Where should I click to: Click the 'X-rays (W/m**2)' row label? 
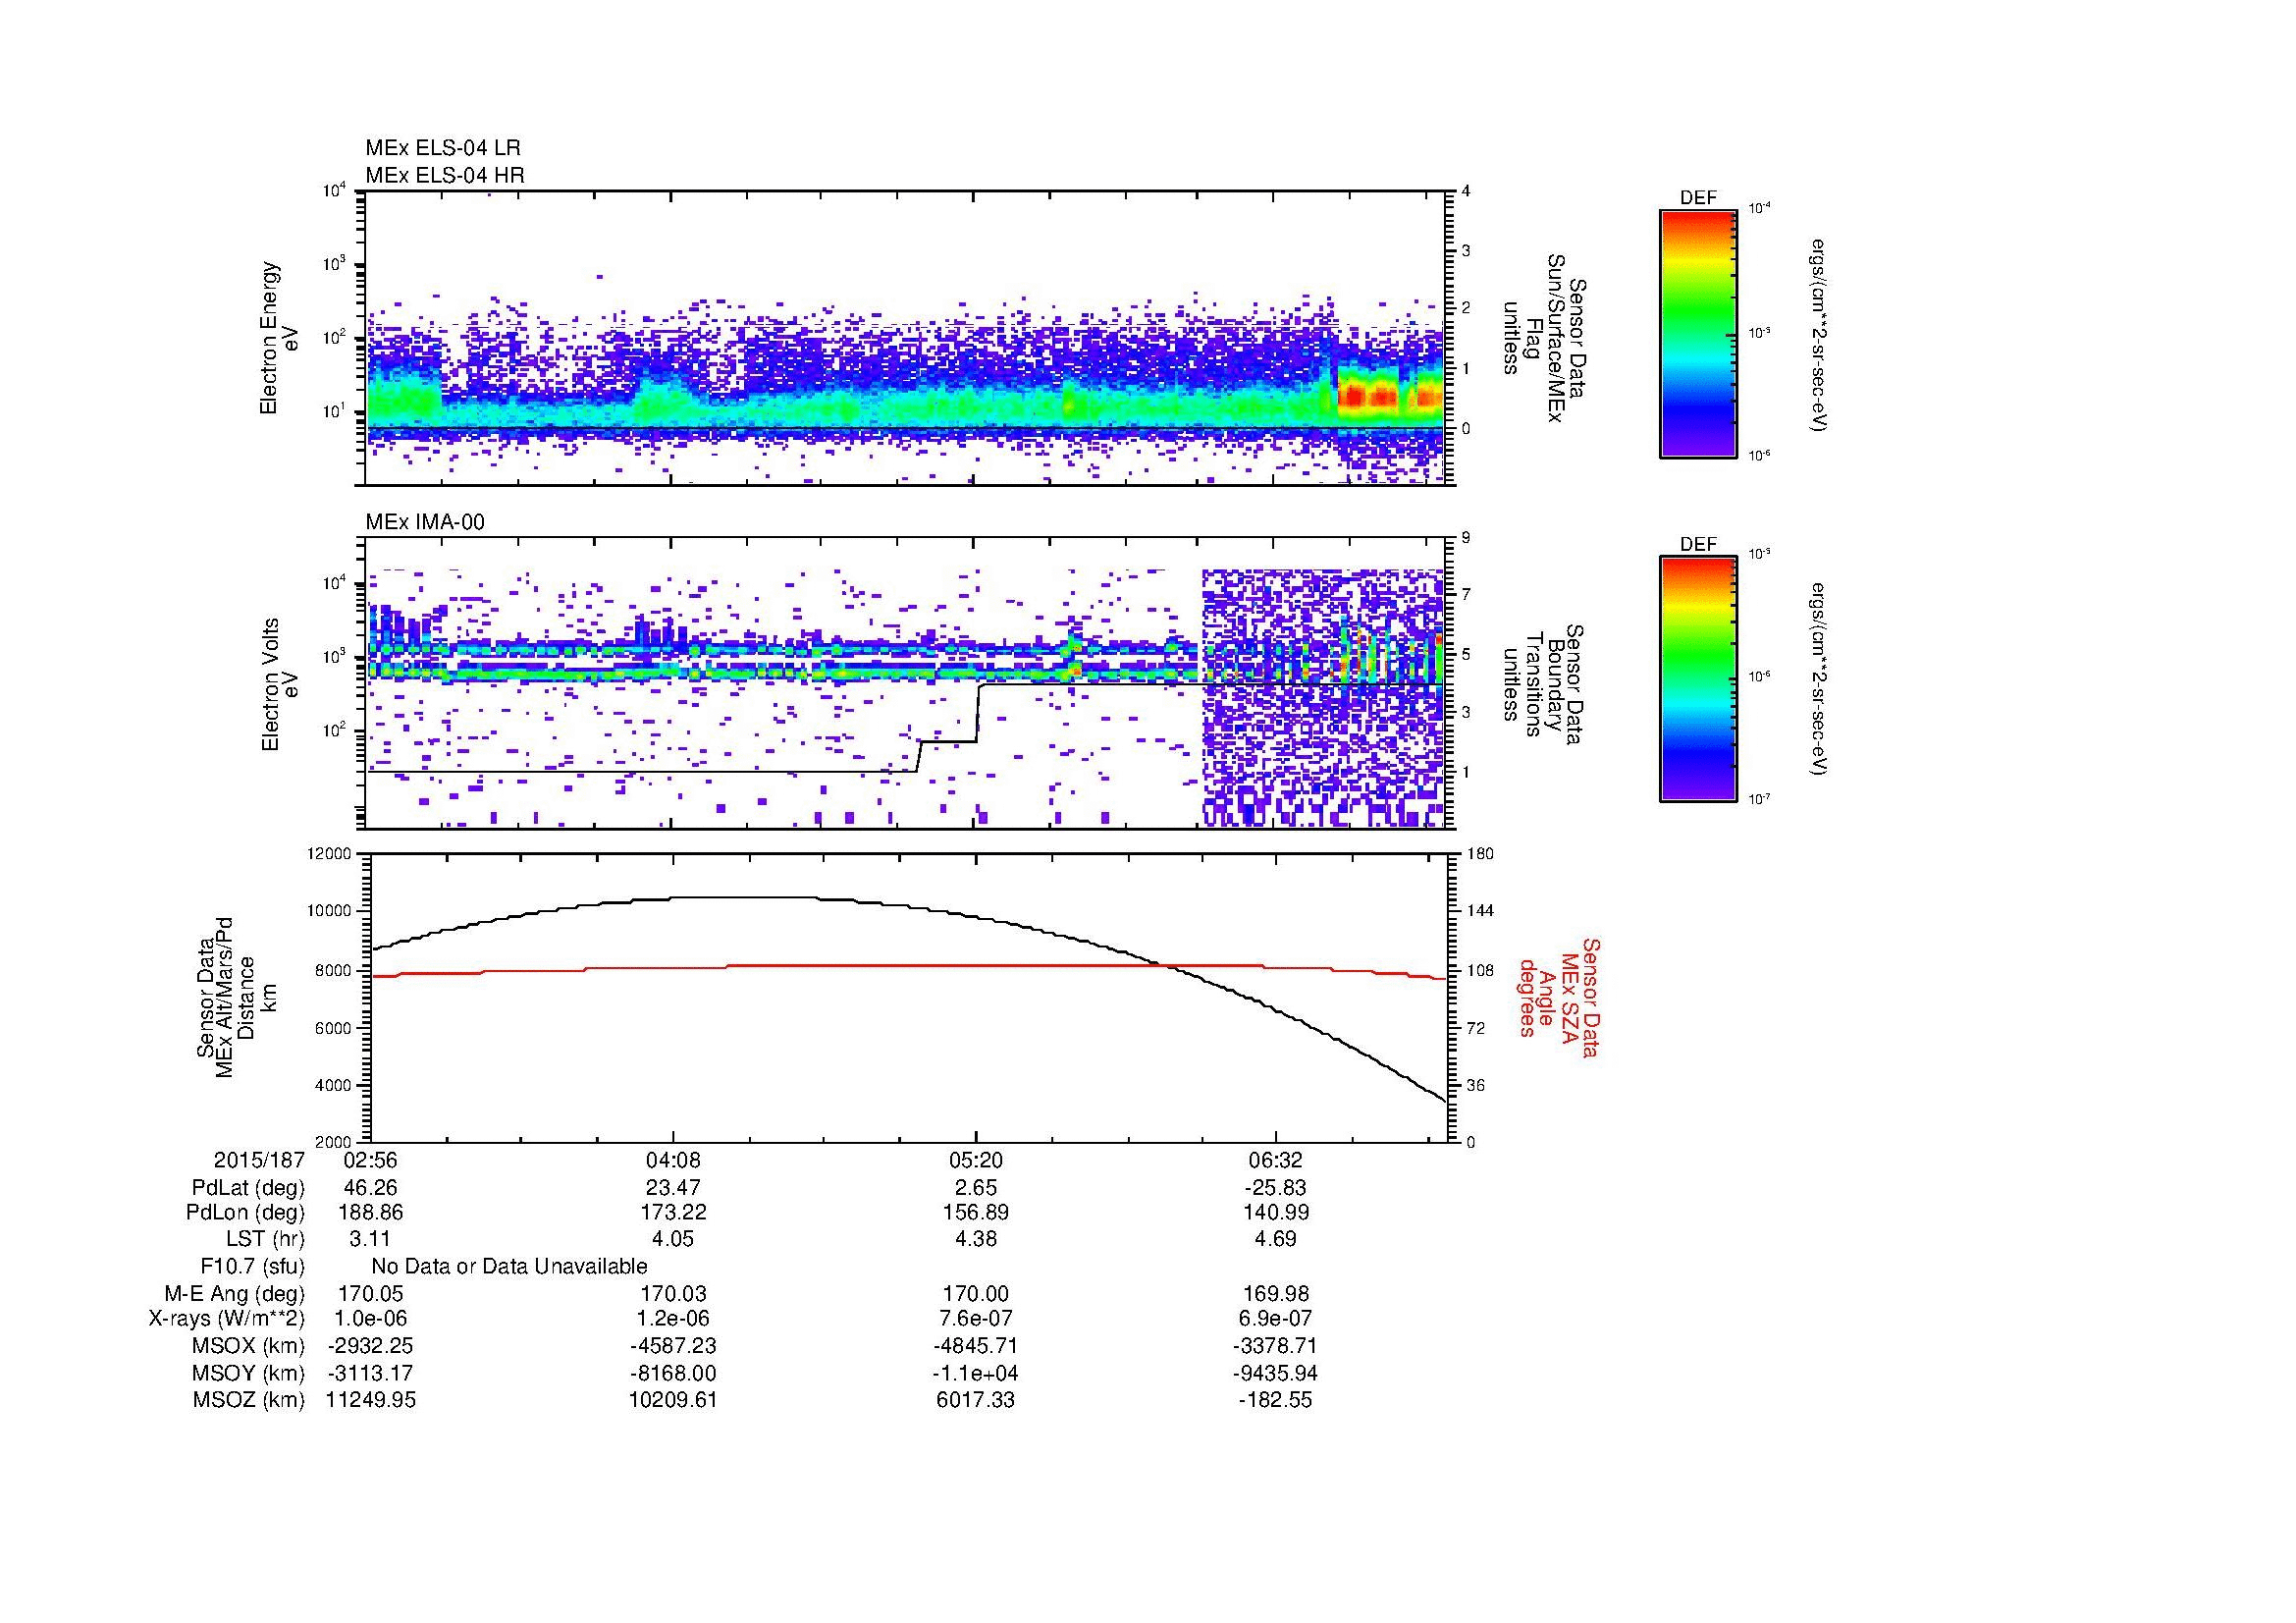click(x=226, y=1319)
